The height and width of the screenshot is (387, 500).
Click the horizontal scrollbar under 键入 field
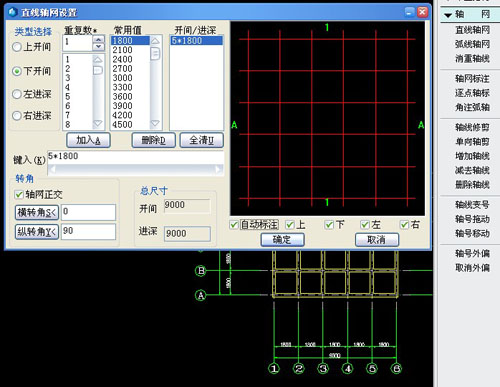click(136, 170)
